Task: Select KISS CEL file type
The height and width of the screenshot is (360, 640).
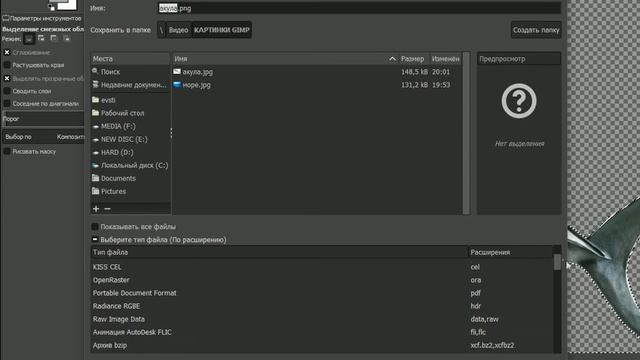Action: tap(322, 267)
